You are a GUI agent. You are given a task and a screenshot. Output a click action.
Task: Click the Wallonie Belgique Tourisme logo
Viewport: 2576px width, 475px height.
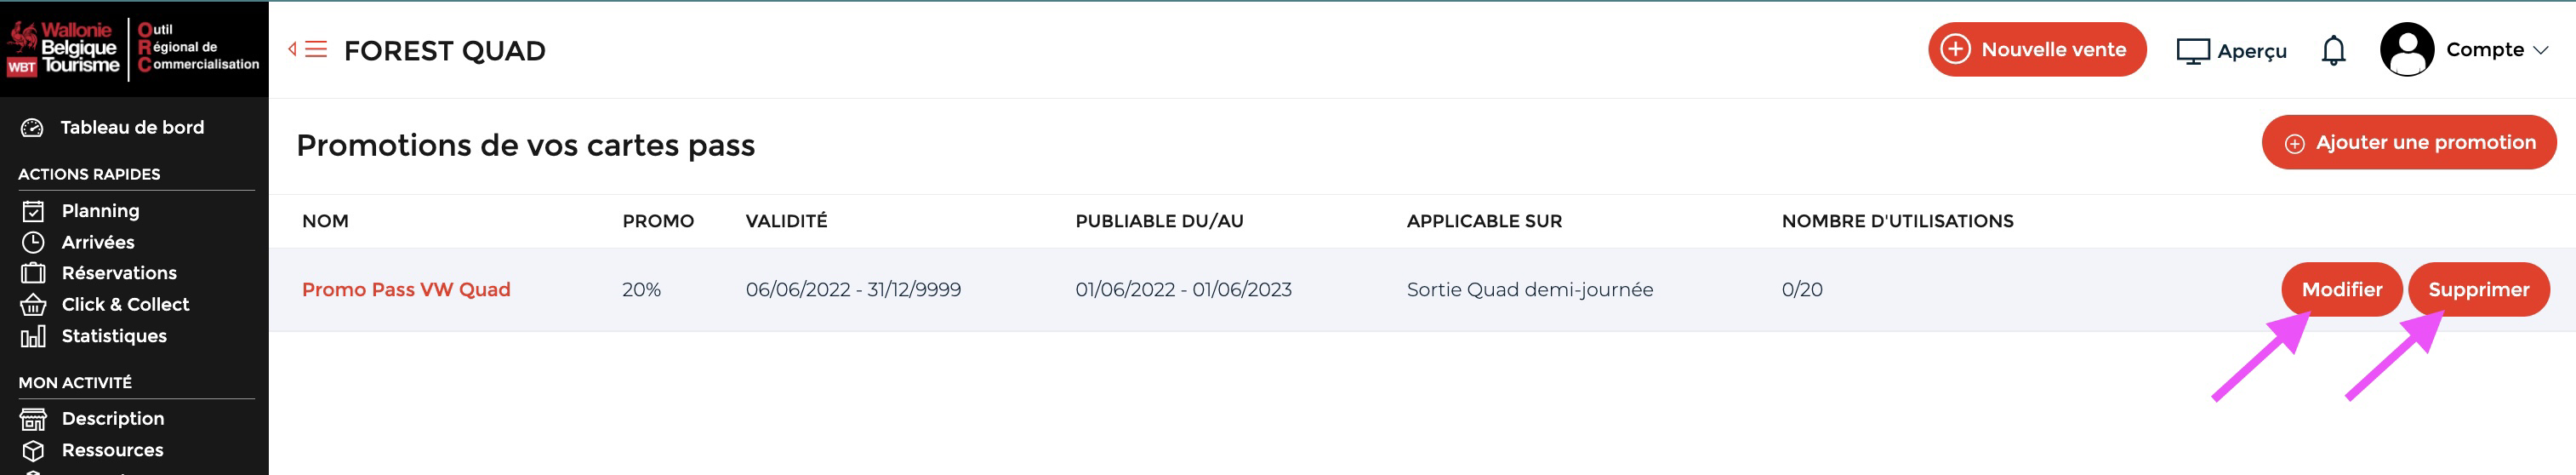click(63, 48)
